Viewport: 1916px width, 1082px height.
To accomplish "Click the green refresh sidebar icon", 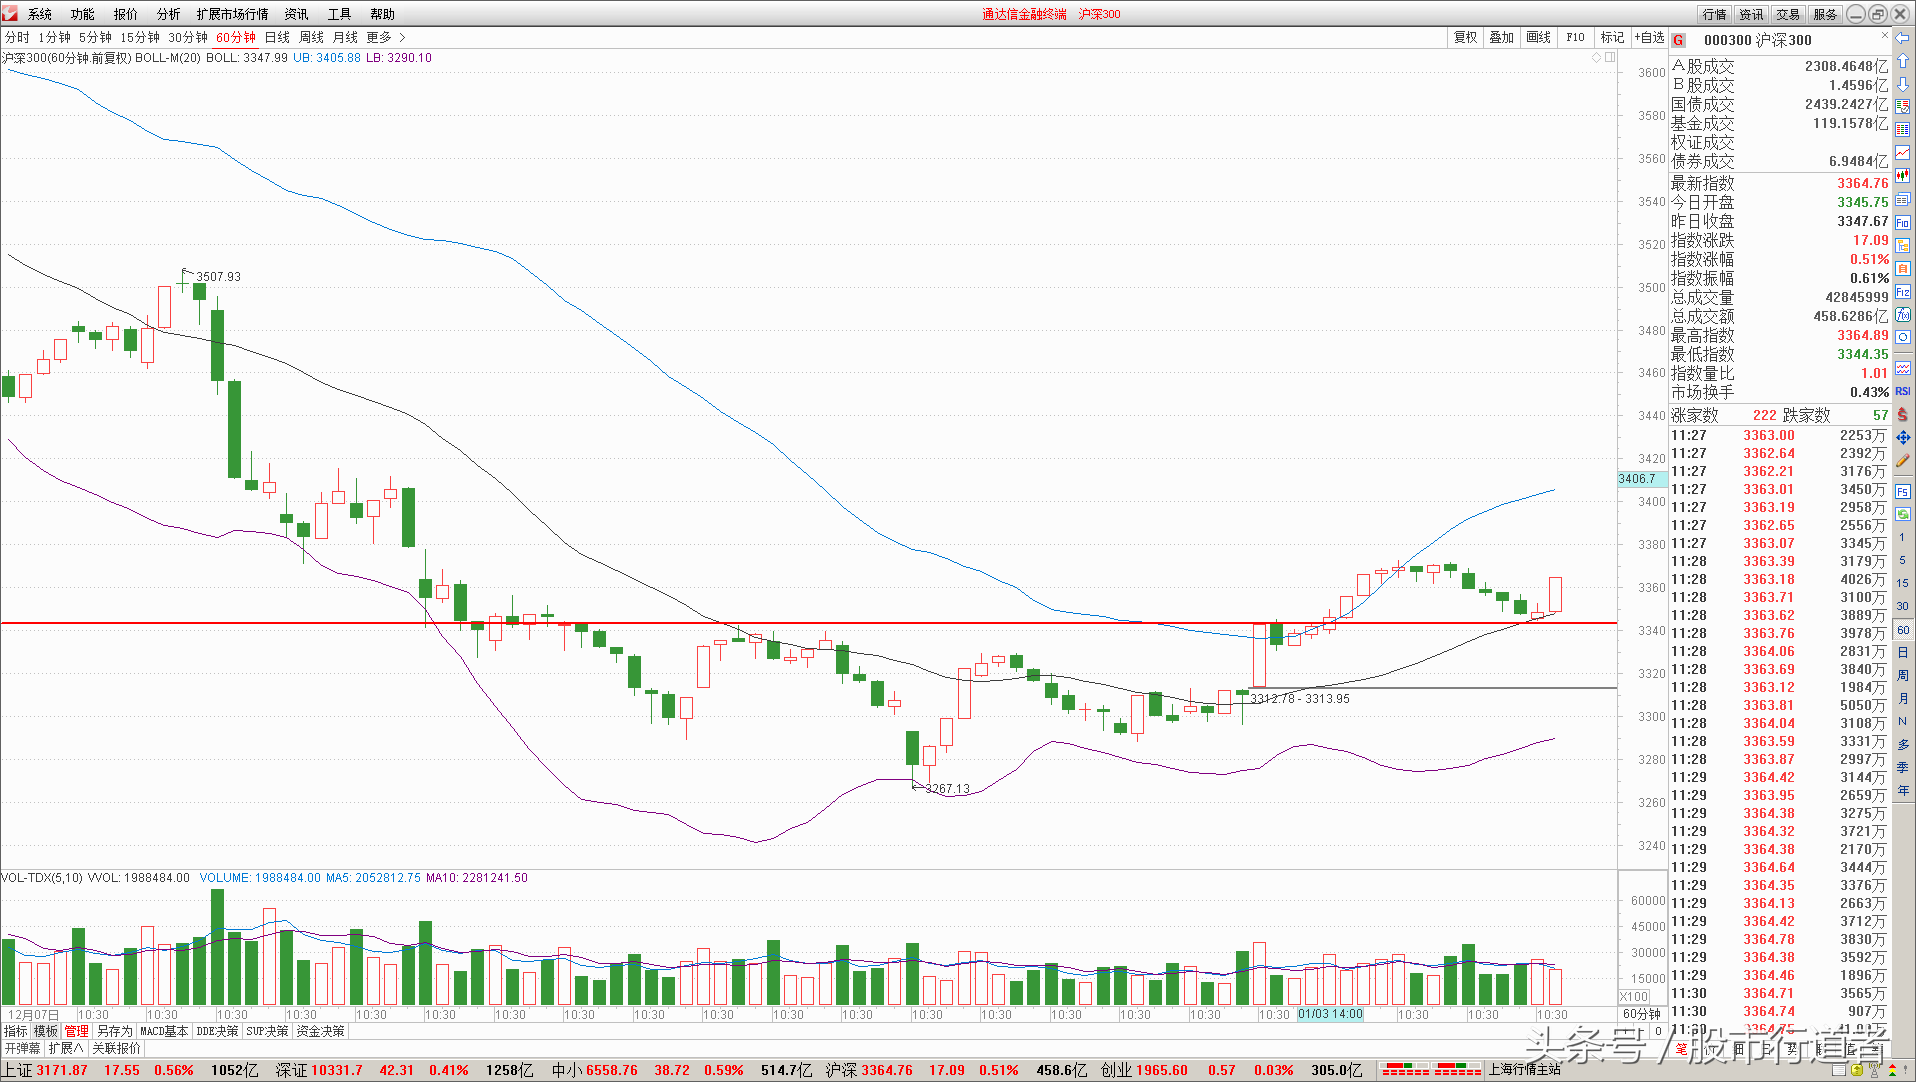I will [1903, 514].
